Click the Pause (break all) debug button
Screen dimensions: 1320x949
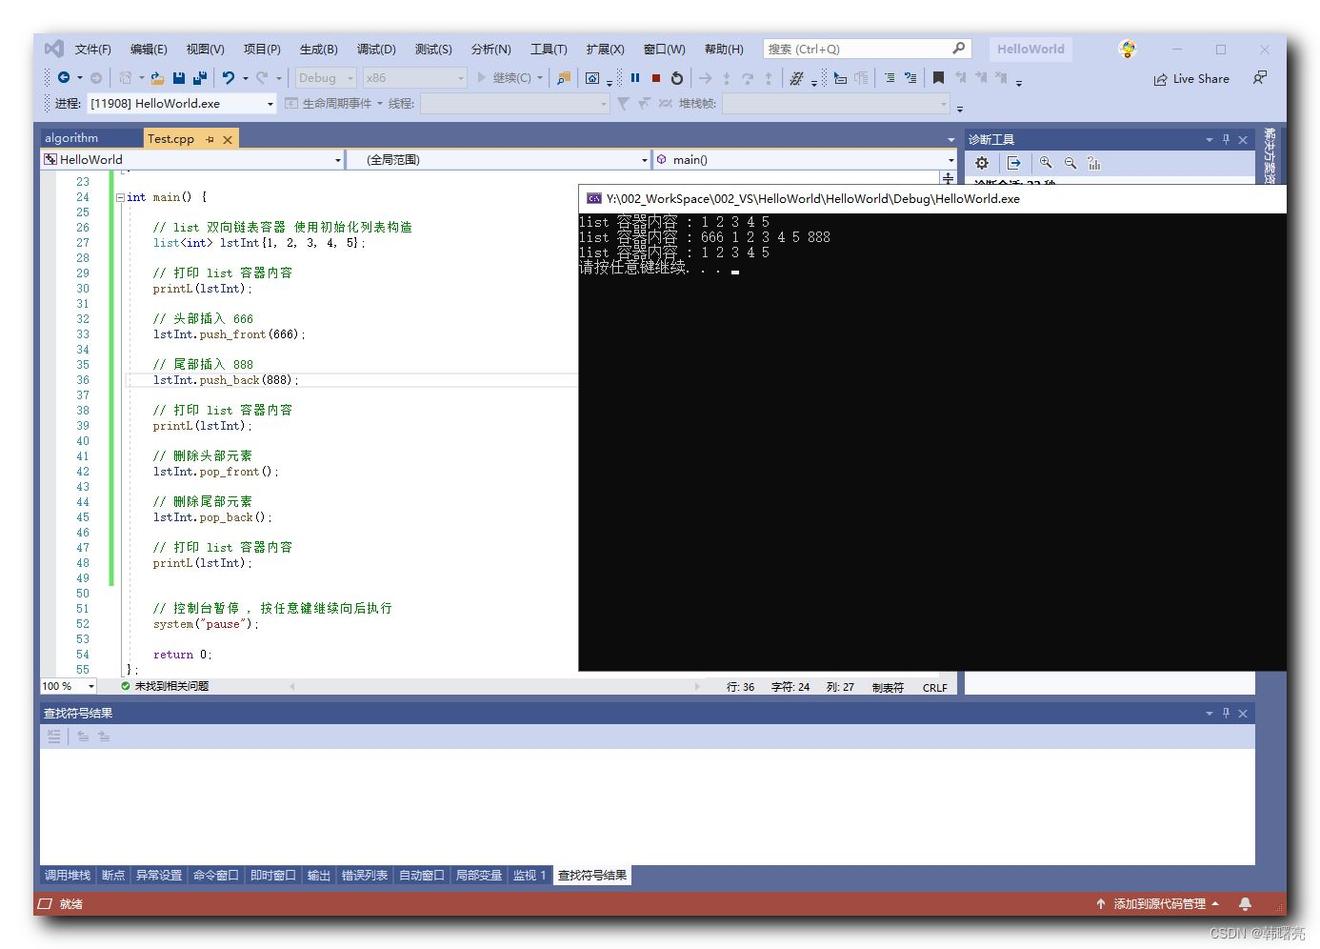635,78
